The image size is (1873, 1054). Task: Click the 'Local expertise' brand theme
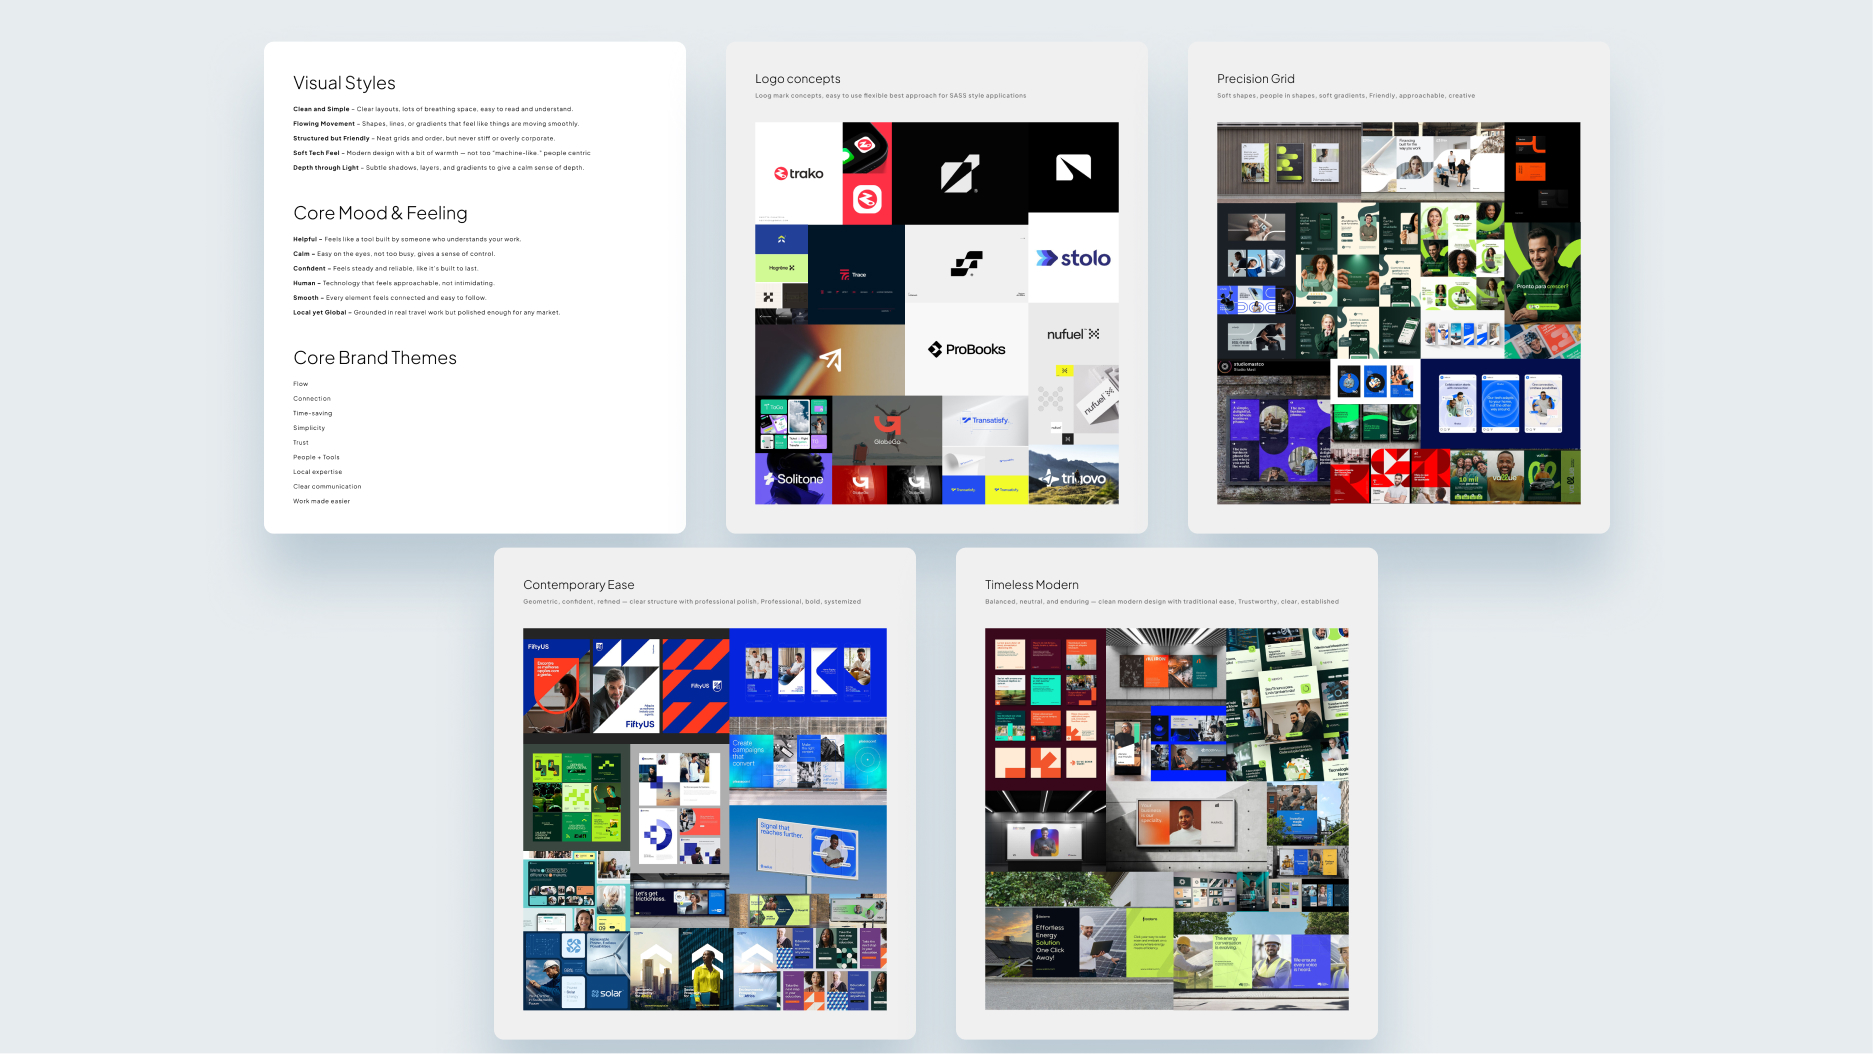point(318,472)
